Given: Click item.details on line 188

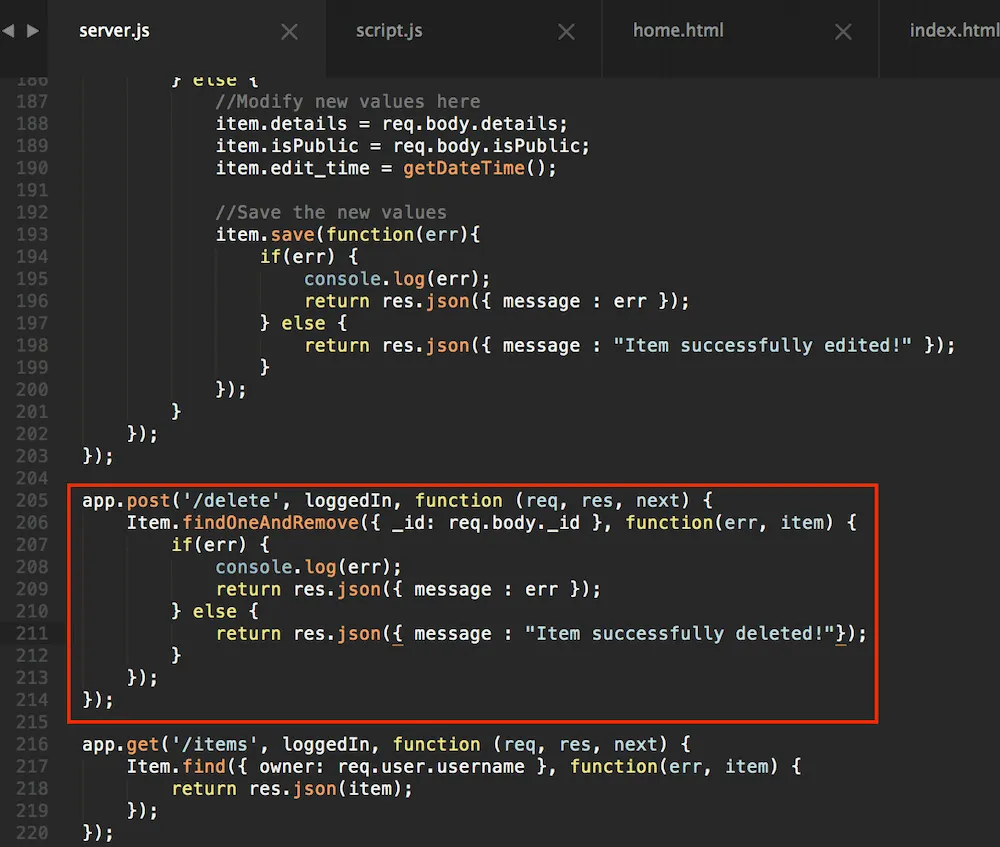Looking at the screenshot, I should (281, 124).
